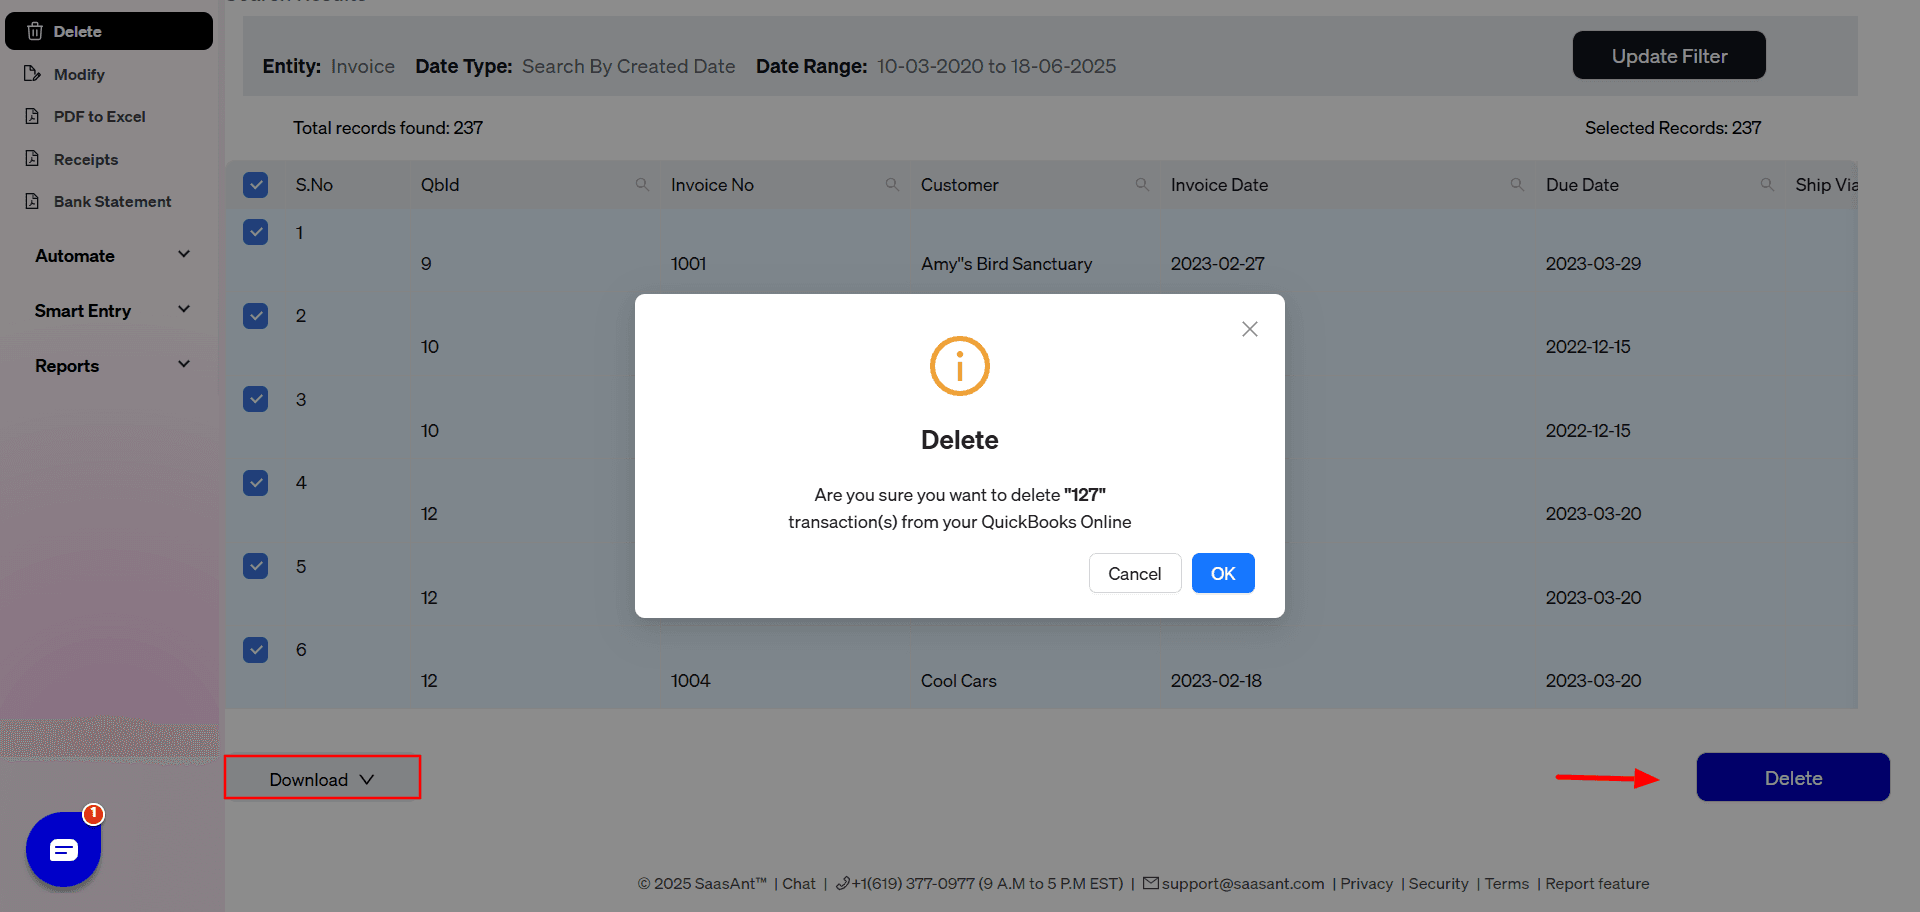Click the search icon in Invoice No column
Screen dimensions: 1920x912
892,185
